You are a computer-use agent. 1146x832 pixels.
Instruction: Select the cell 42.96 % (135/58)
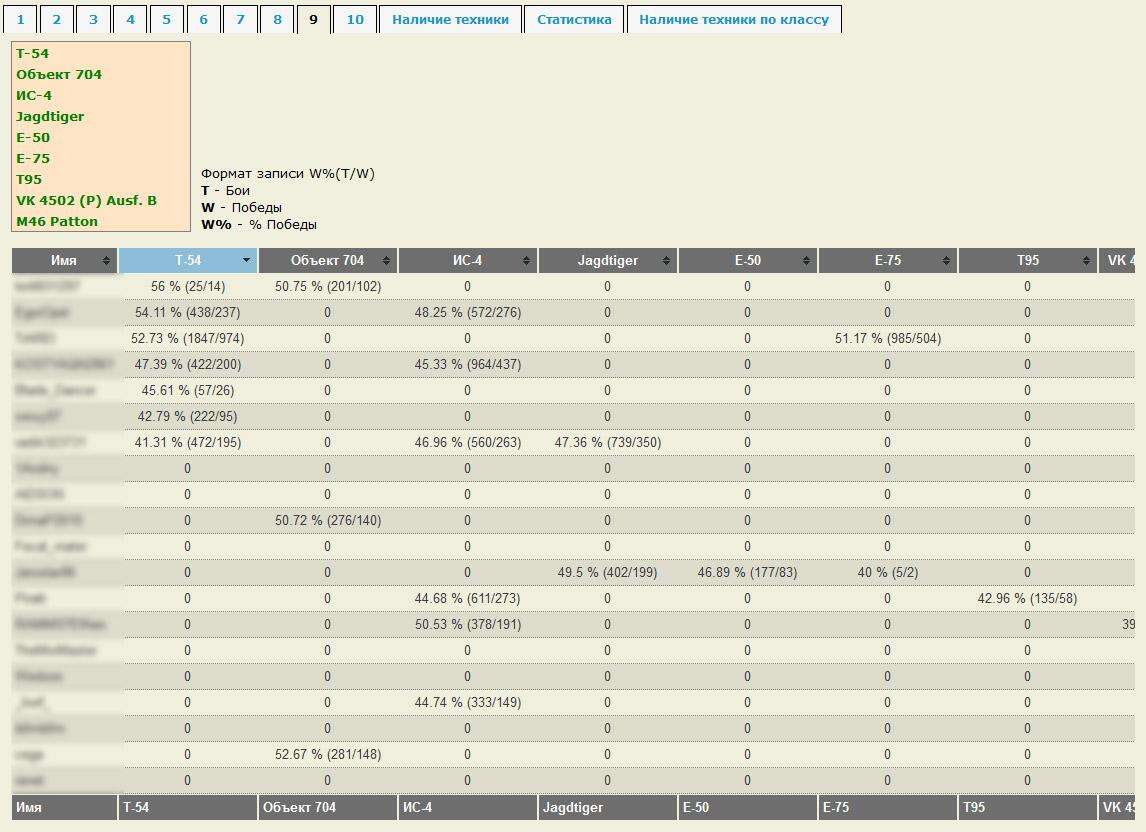[x=1028, y=598]
